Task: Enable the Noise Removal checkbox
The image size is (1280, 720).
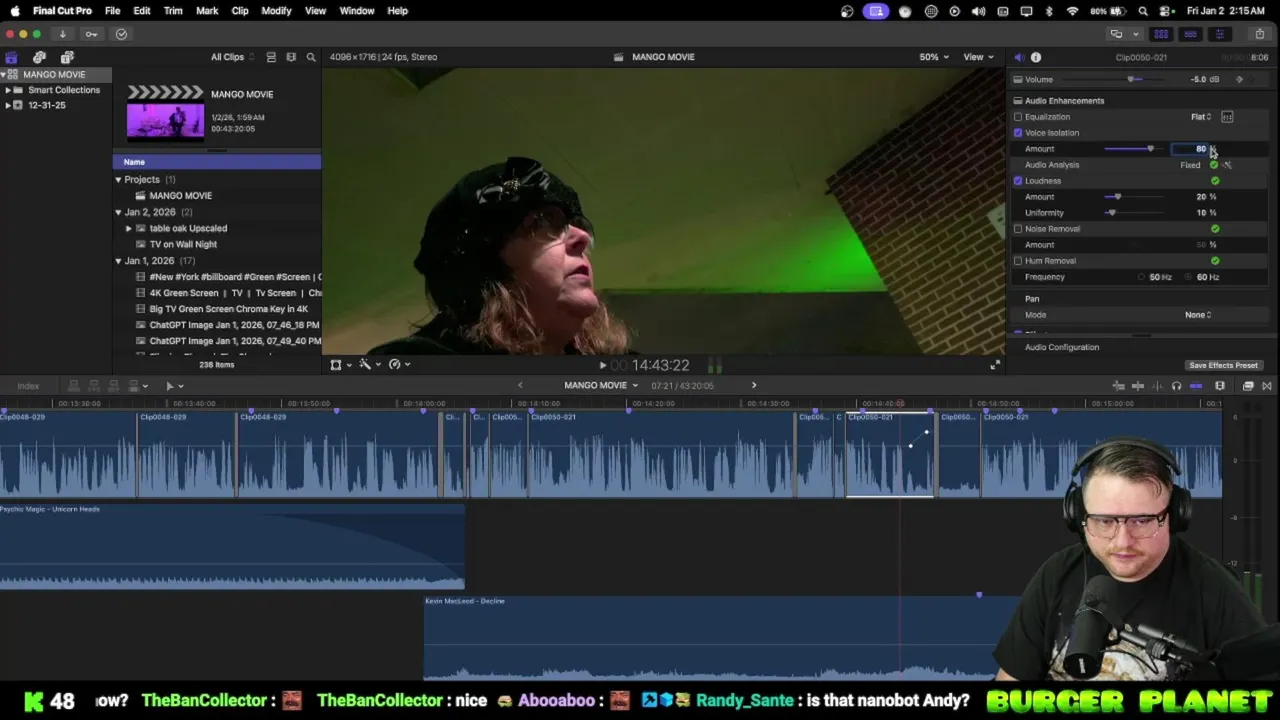Action: coord(1018,229)
